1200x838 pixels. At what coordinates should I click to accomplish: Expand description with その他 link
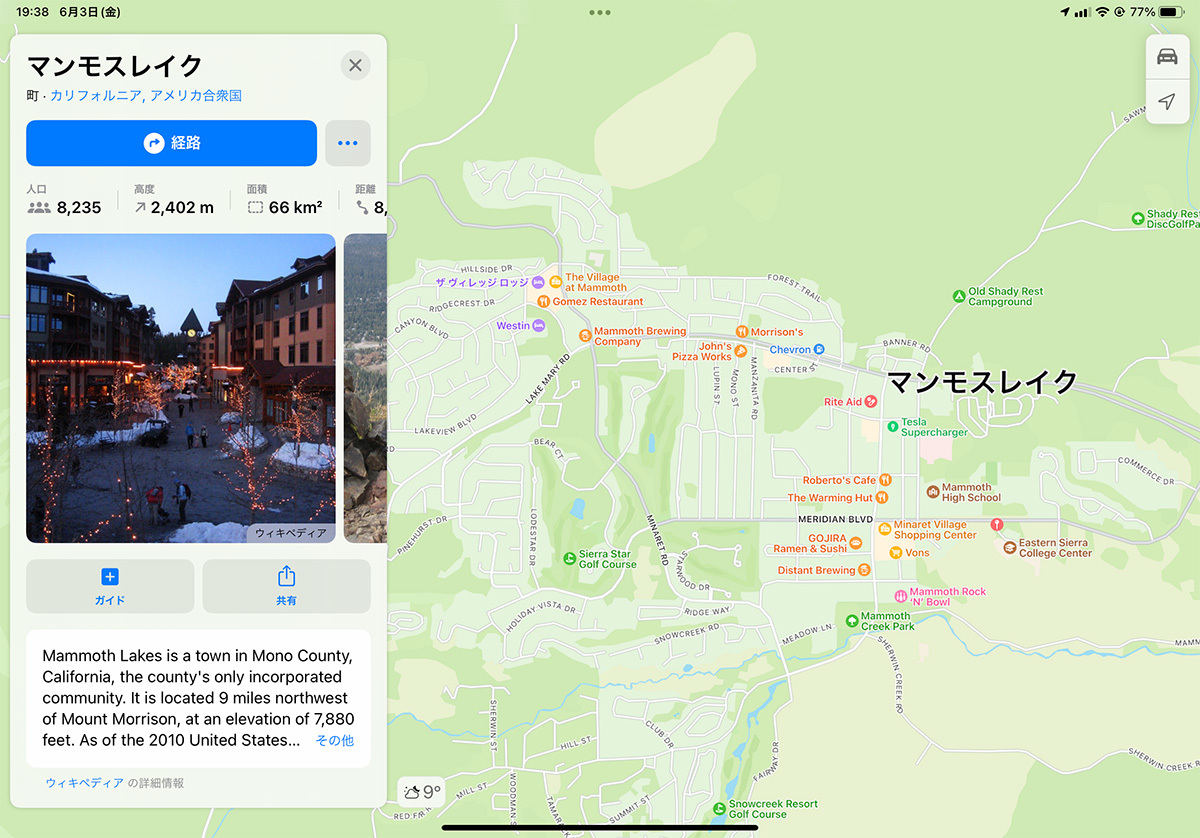point(335,741)
